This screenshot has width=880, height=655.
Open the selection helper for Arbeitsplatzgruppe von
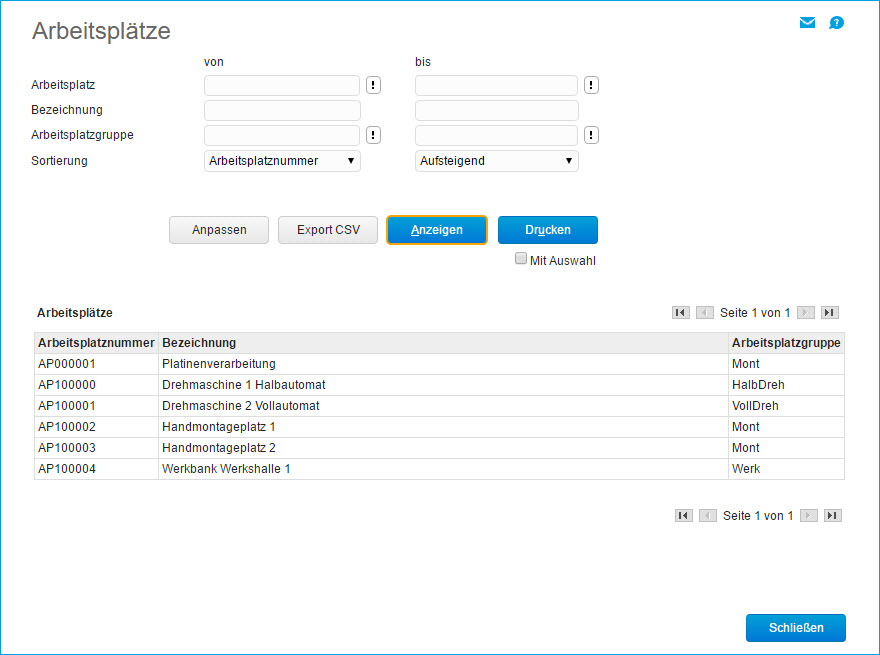point(372,135)
